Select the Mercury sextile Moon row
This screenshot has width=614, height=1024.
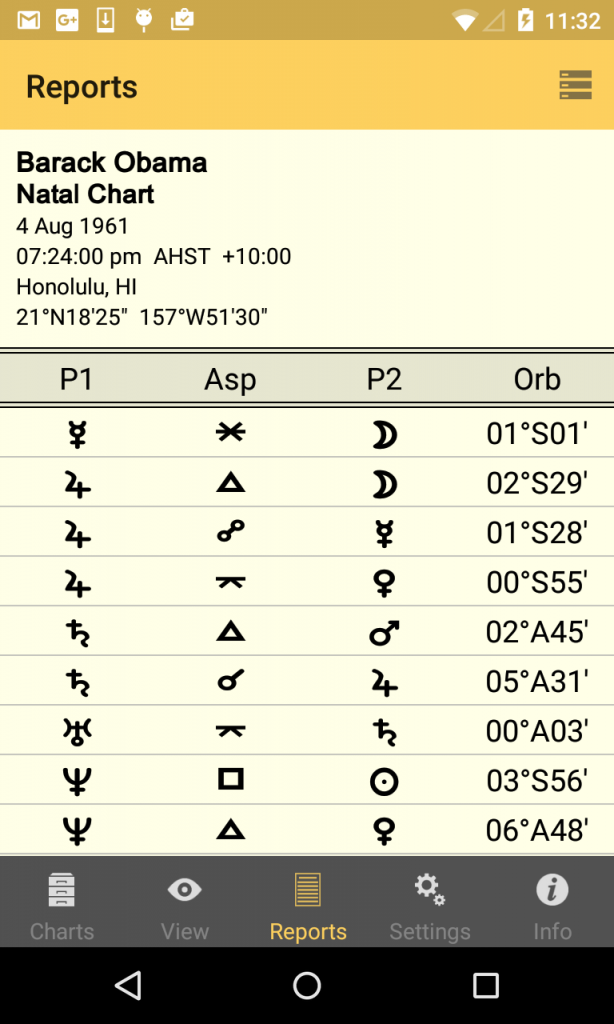pyautogui.click(x=307, y=433)
